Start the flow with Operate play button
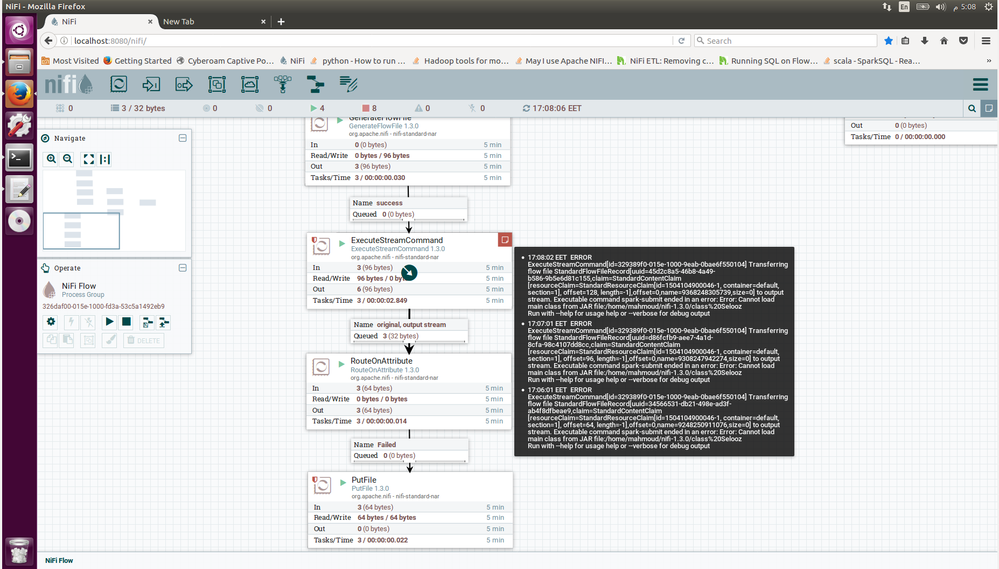Screen dimensions: 999x569 point(109,321)
